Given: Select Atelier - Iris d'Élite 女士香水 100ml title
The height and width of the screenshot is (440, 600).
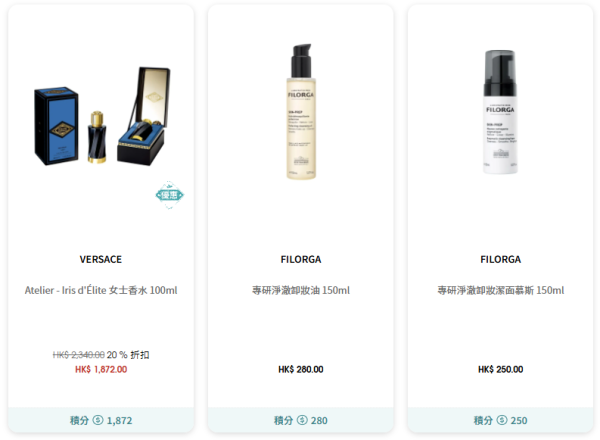Looking at the screenshot, I should pyautogui.click(x=101, y=290).
